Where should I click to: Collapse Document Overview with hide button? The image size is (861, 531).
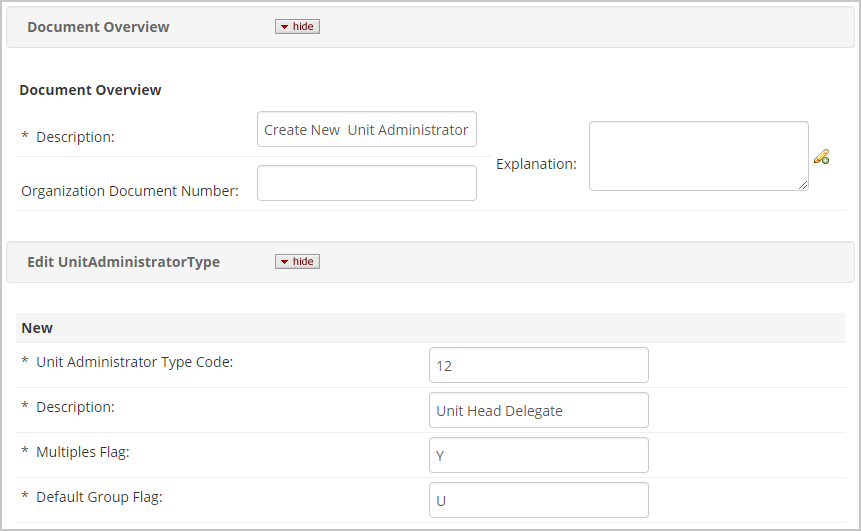(x=297, y=26)
